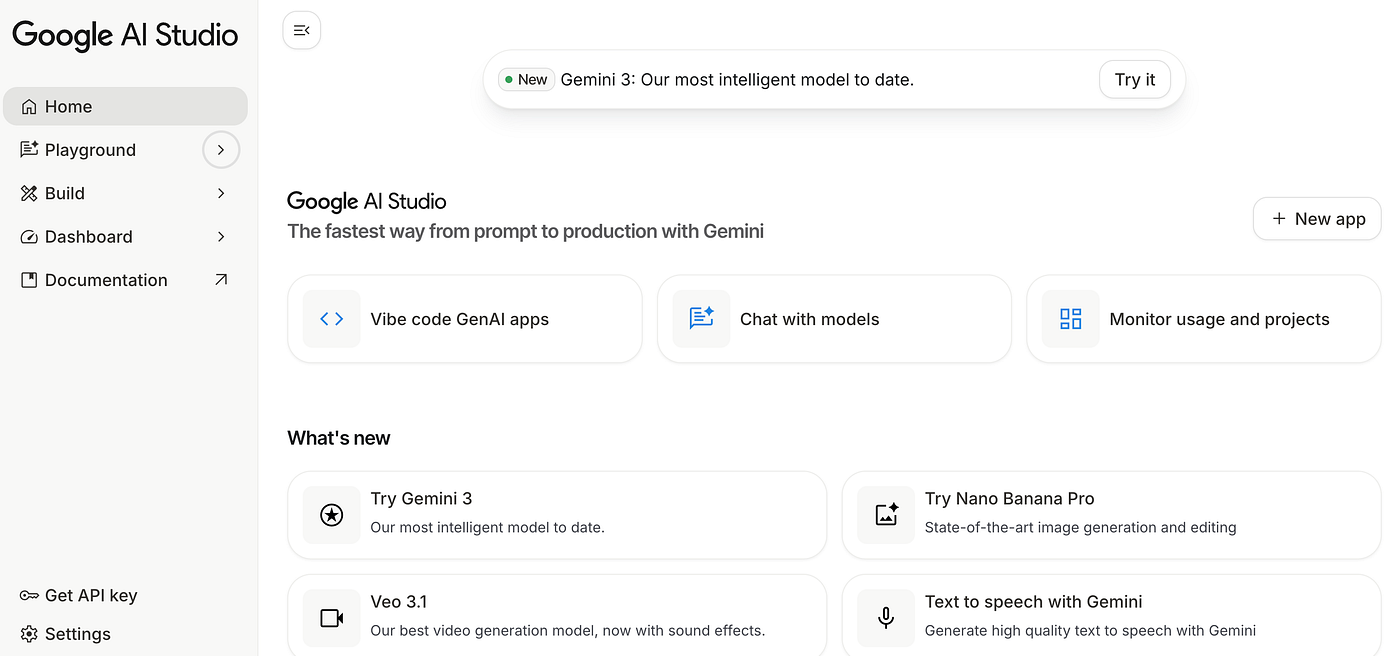Click the "Google AI Studio" main page heading
1400x656 pixels.
tap(367, 201)
